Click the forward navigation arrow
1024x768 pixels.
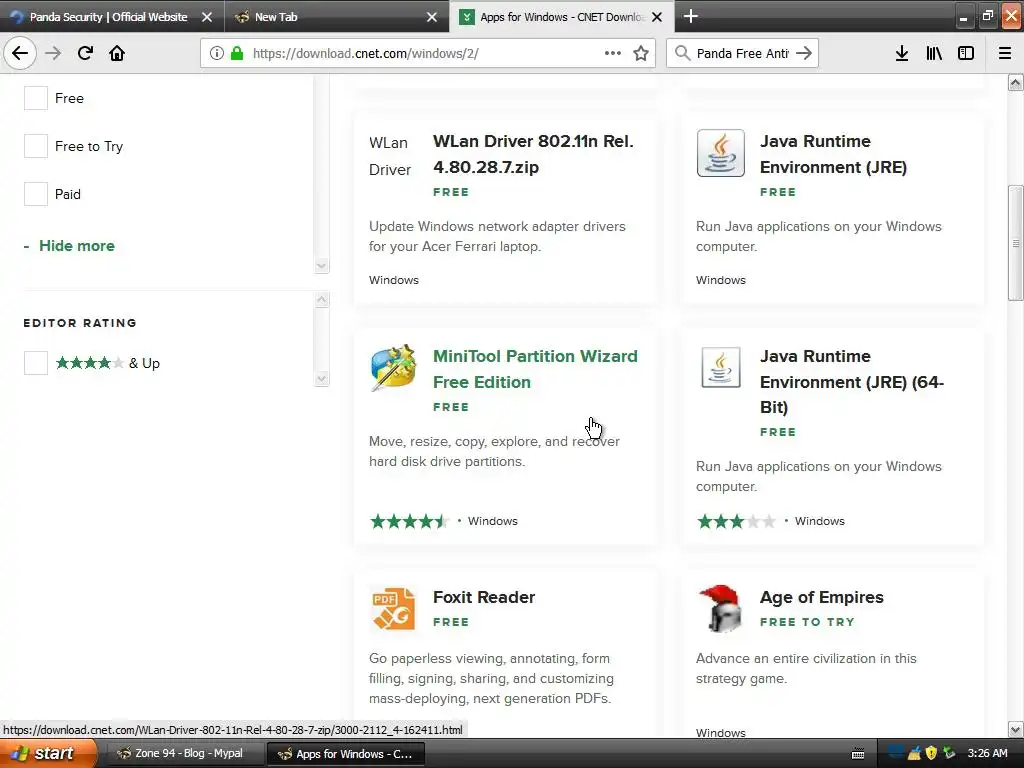click(53, 53)
